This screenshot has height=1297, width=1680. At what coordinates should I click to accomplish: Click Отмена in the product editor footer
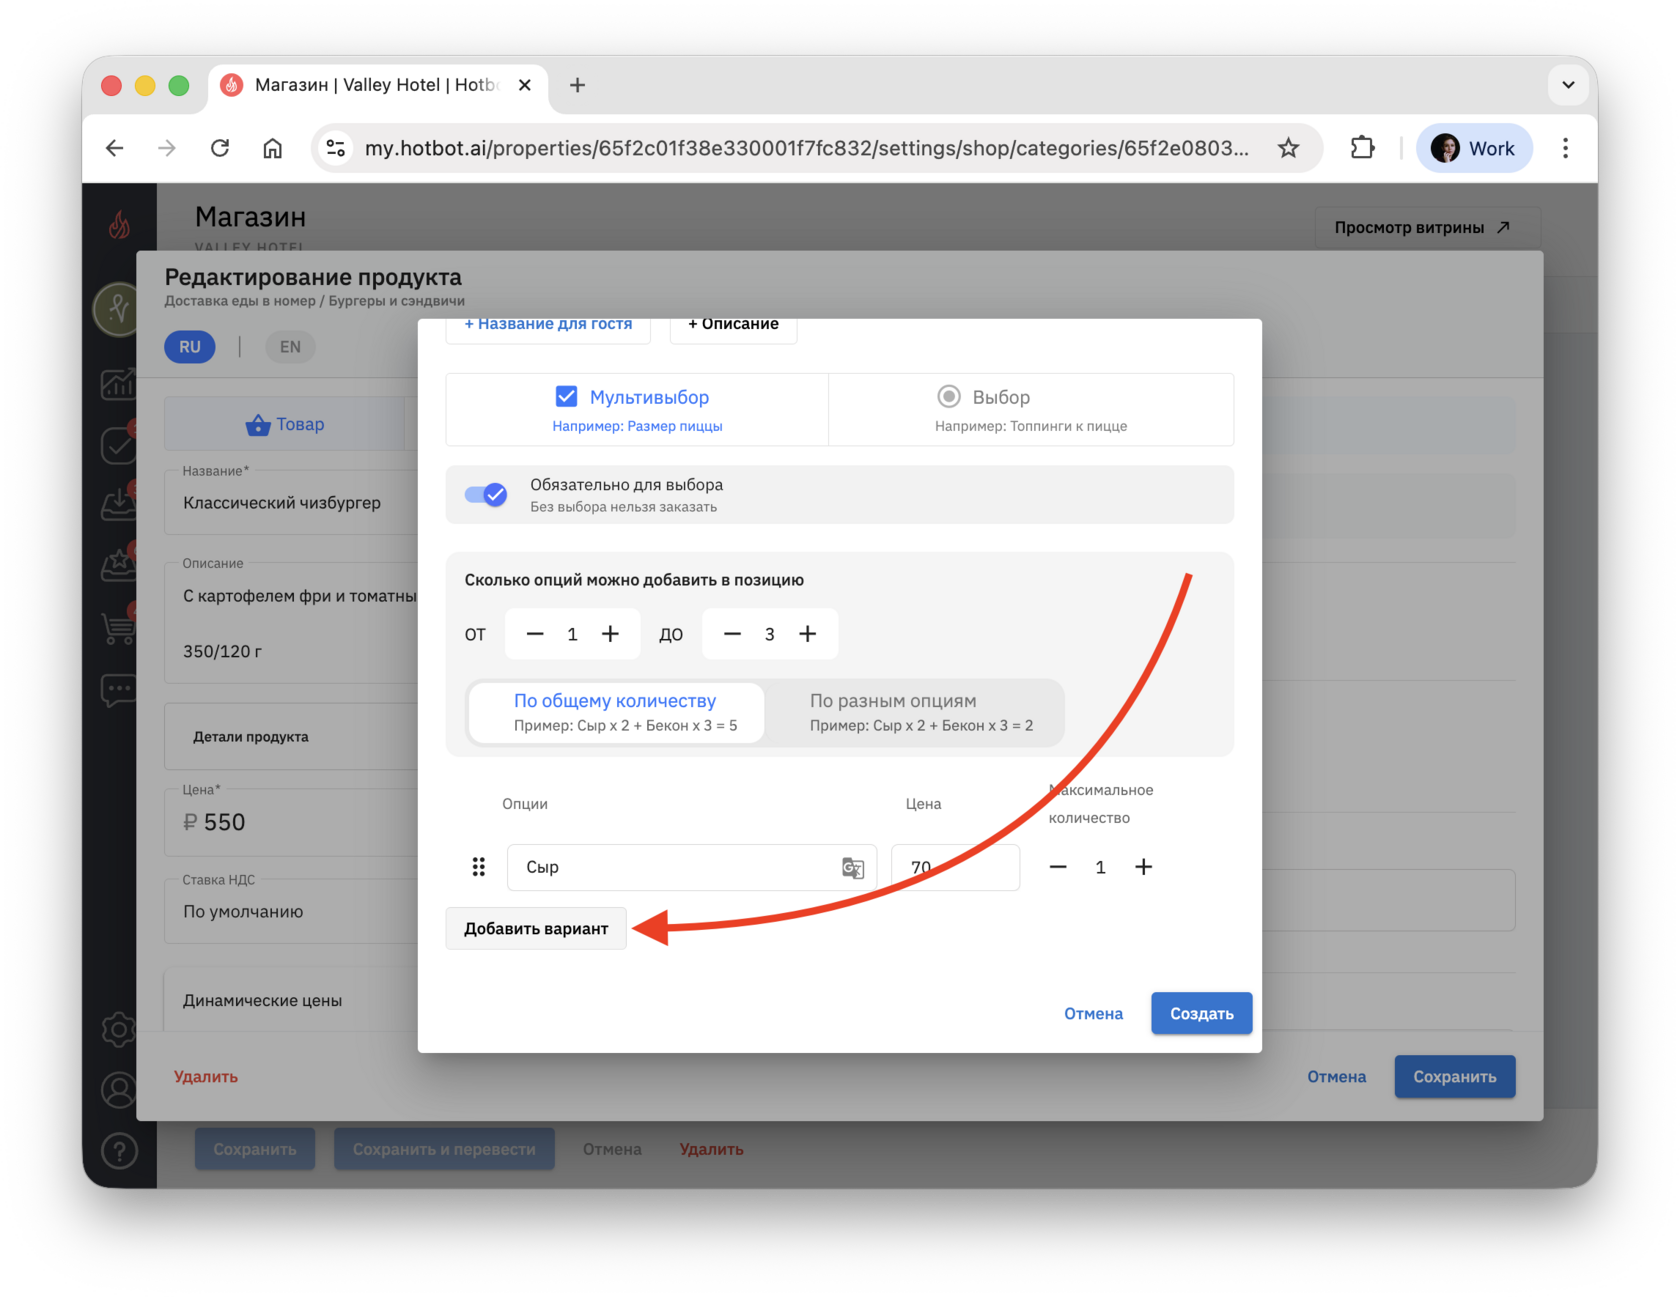tap(1336, 1077)
